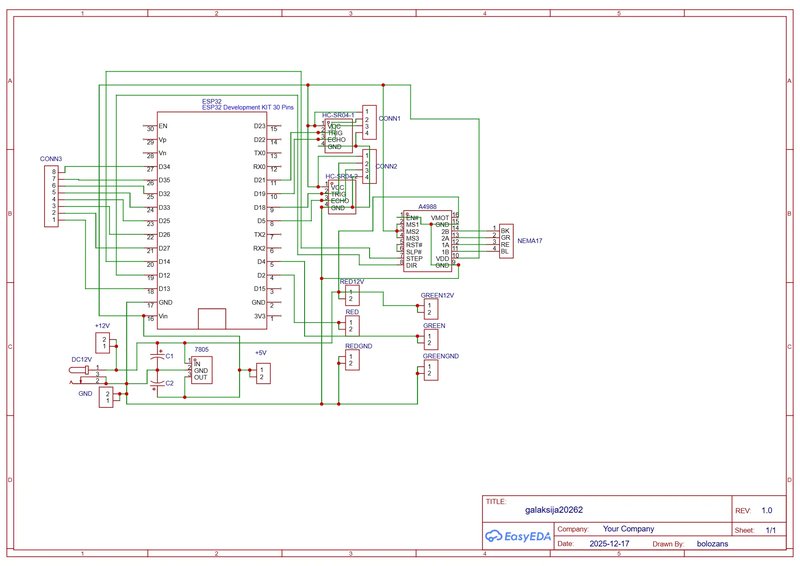Click the EN pin on ESP32

(163, 126)
